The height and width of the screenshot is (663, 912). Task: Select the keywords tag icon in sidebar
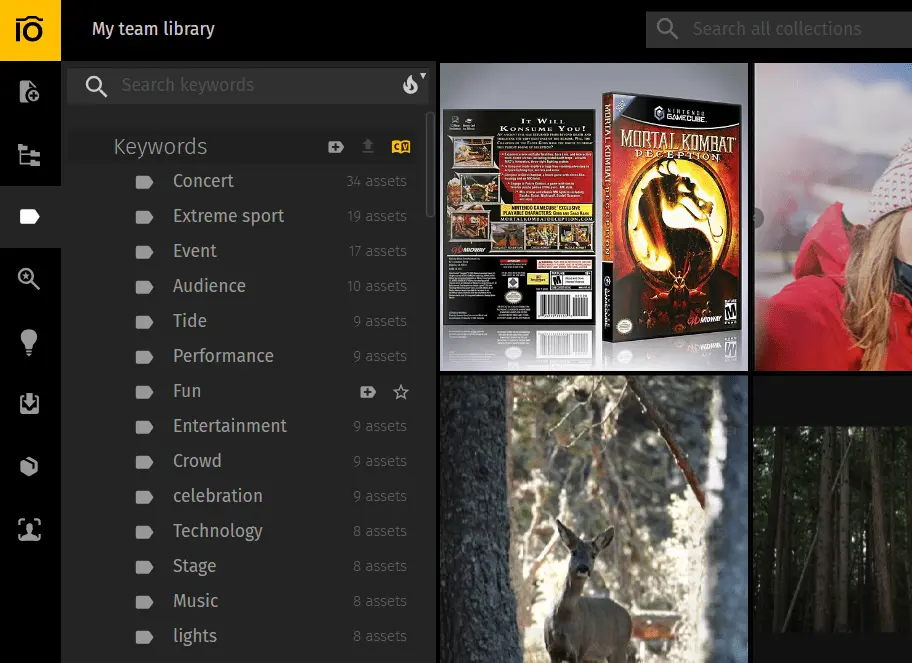coord(30,217)
